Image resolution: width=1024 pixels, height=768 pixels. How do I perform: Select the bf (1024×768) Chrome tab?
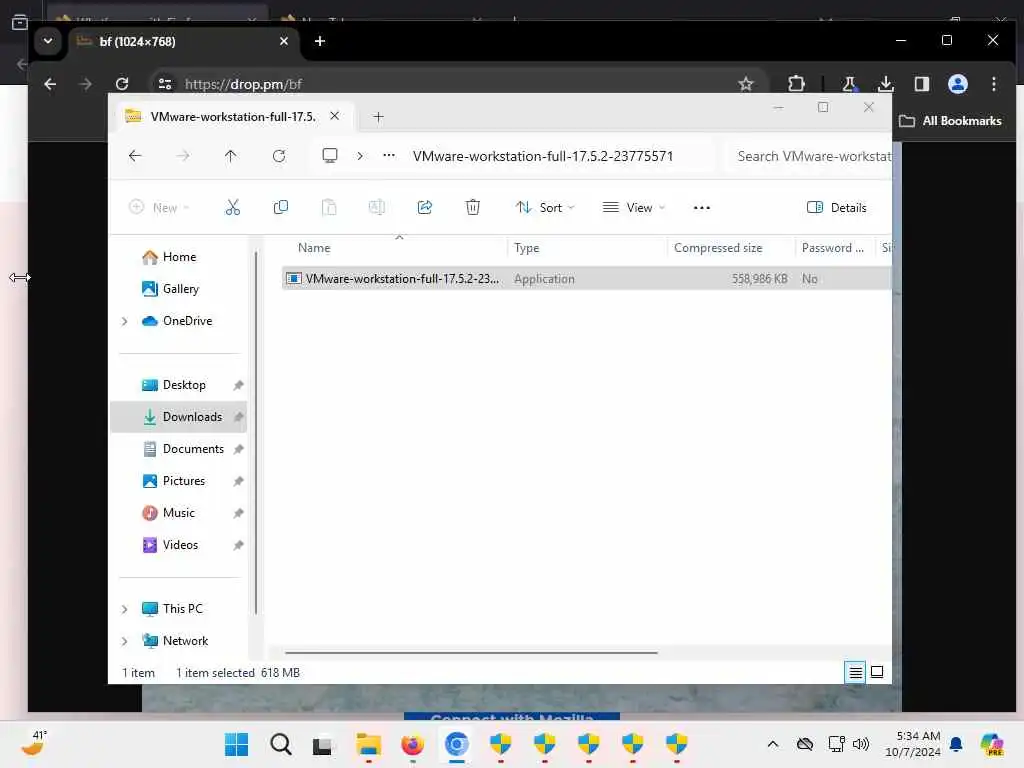(184, 41)
